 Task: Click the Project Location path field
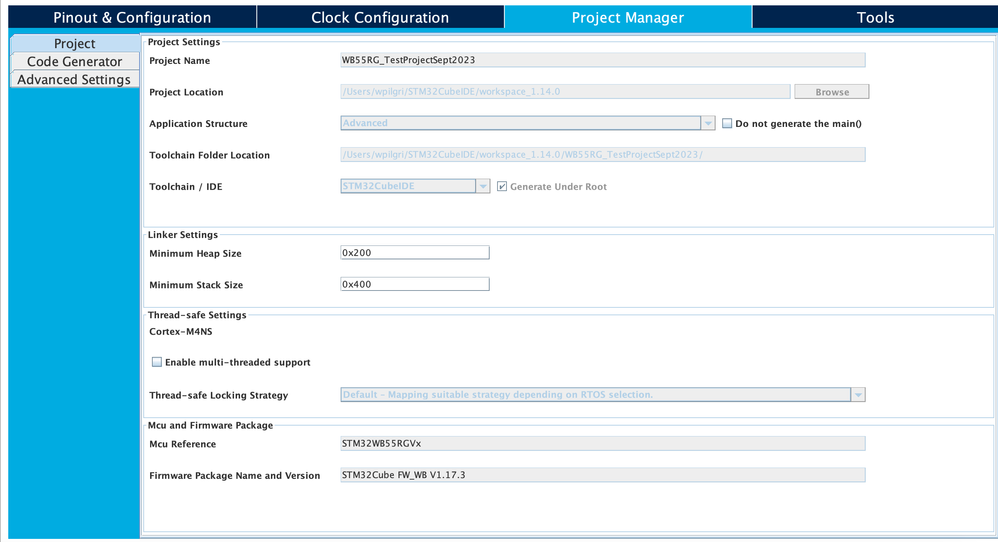coord(565,92)
